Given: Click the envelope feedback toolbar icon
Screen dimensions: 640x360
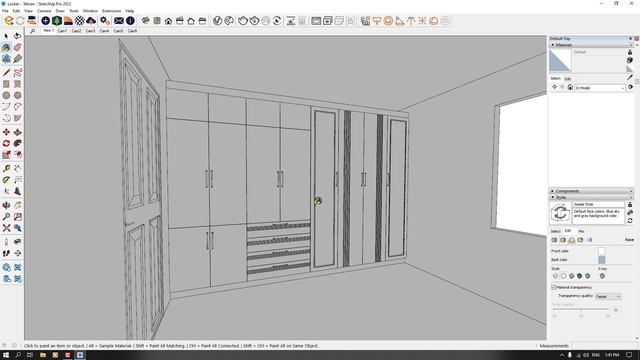Looking at the screenshot, I should coord(119,20).
